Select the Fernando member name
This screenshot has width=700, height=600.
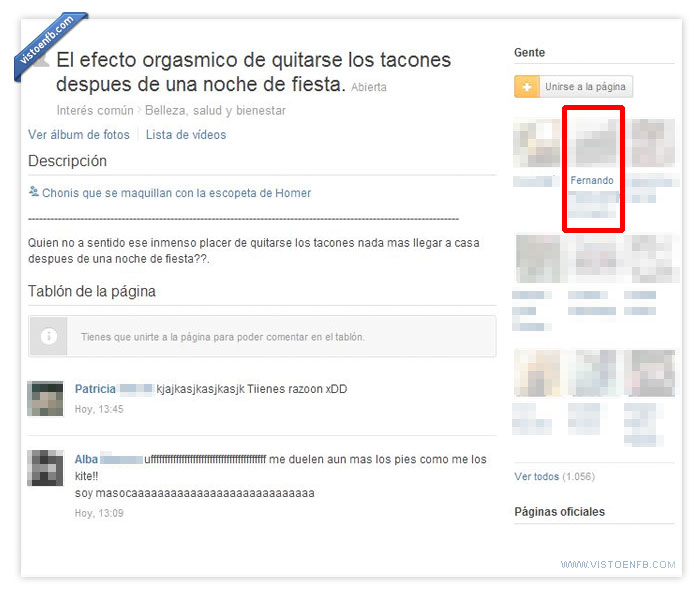(592, 181)
